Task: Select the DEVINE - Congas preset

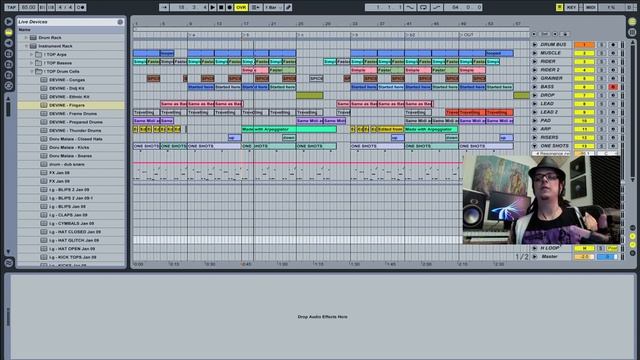Action: [71, 80]
